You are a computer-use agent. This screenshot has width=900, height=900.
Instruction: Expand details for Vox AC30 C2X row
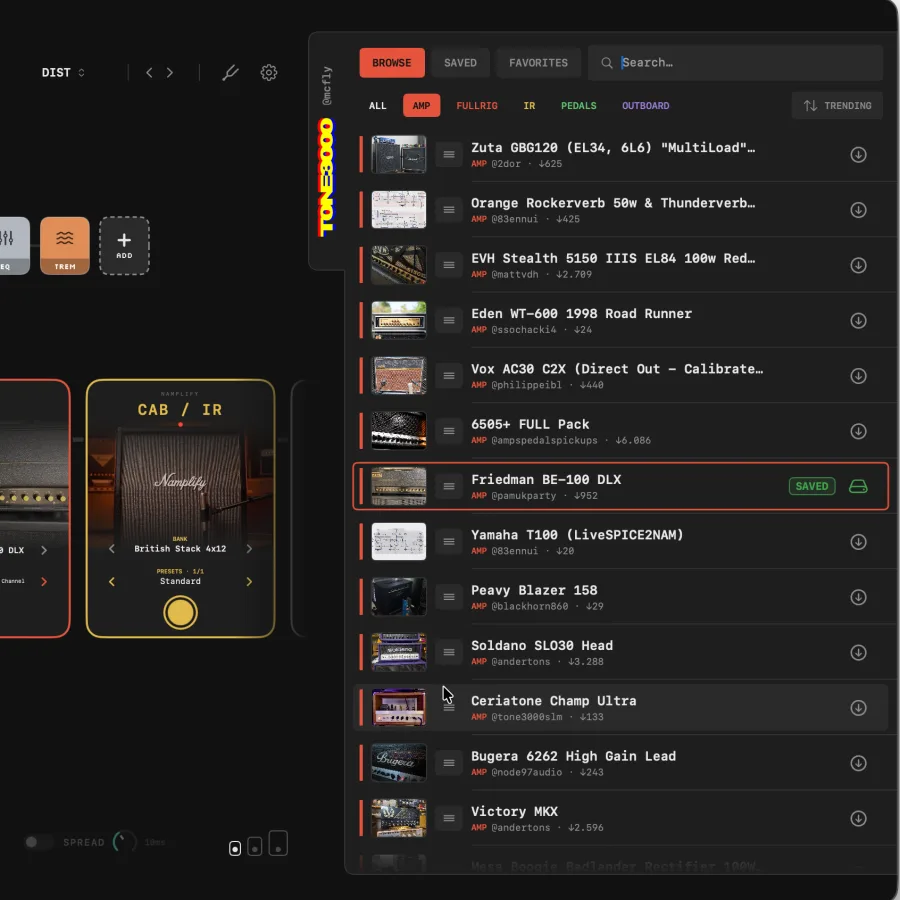pos(449,376)
